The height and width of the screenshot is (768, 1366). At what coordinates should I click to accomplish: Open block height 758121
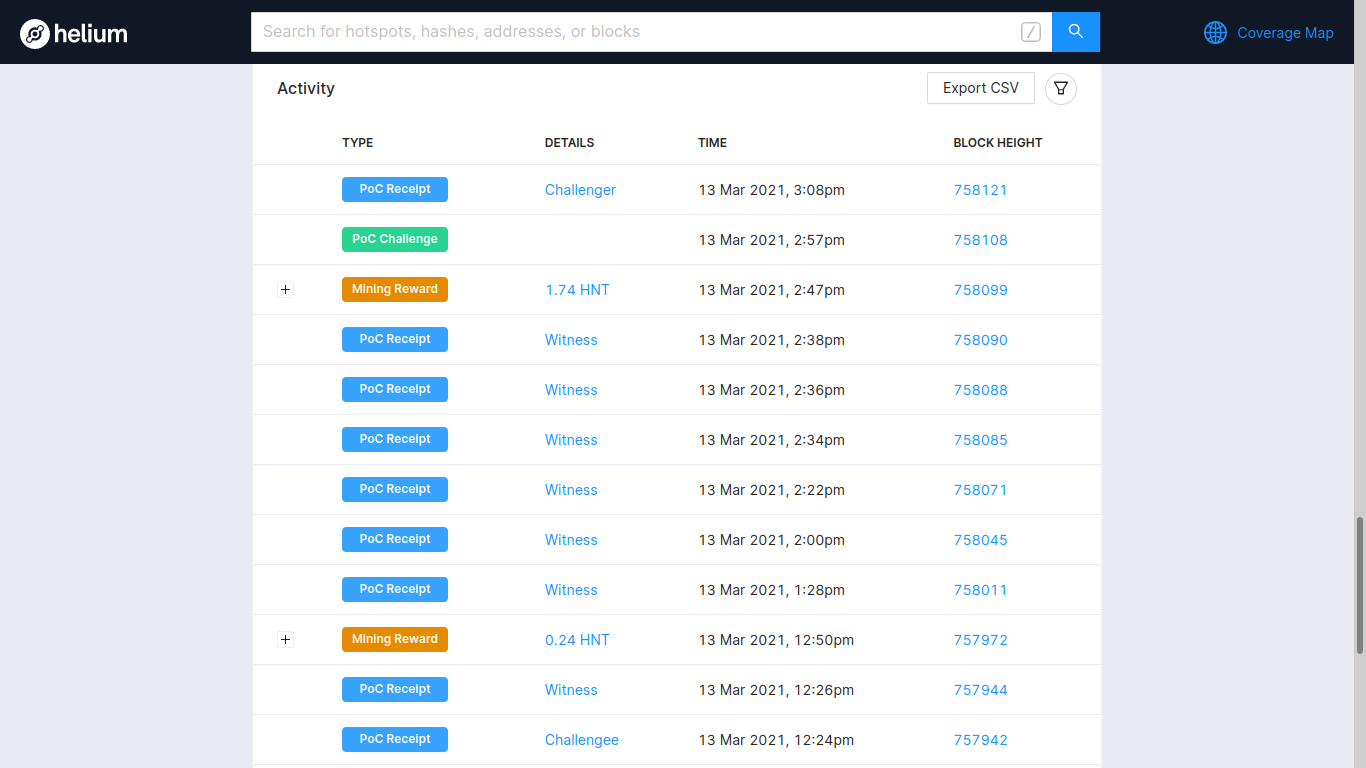click(x=980, y=190)
